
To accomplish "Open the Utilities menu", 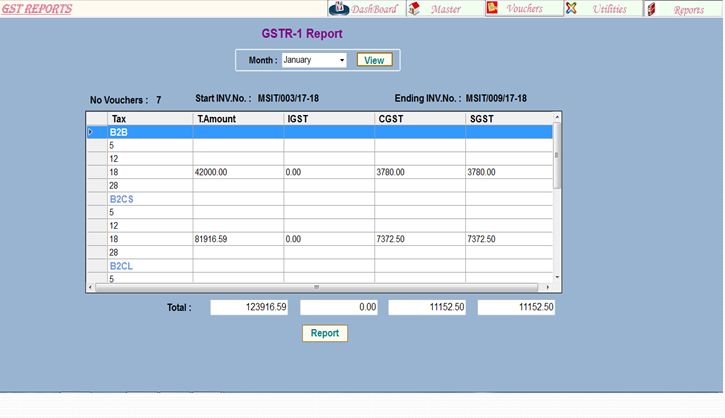I will 603,8.
